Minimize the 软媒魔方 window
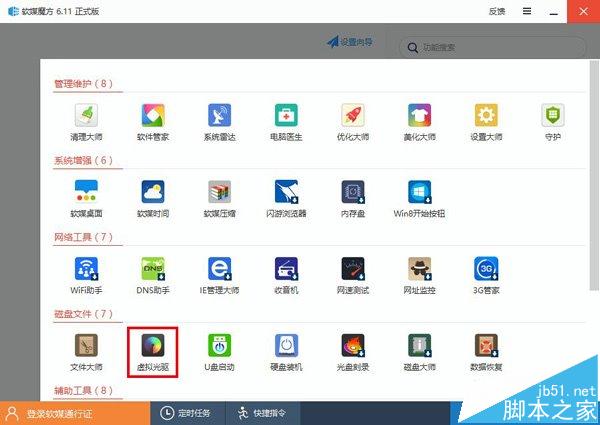 (553, 12)
